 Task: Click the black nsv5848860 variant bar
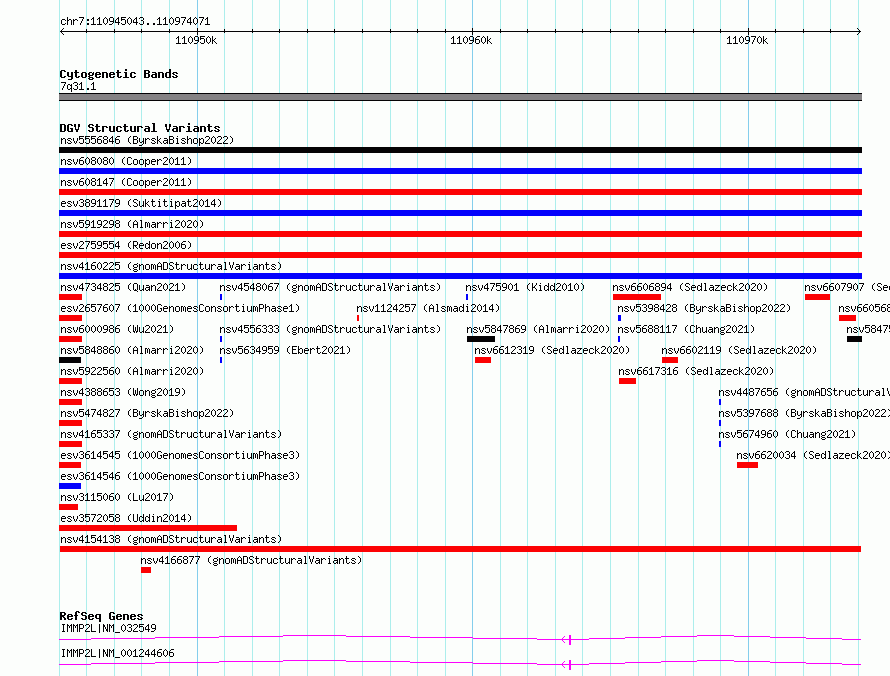click(70, 360)
